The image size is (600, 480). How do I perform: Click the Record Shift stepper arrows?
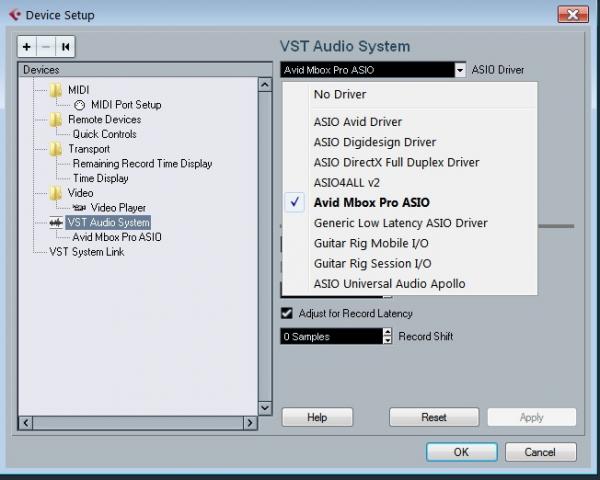[x=388, y=337]
